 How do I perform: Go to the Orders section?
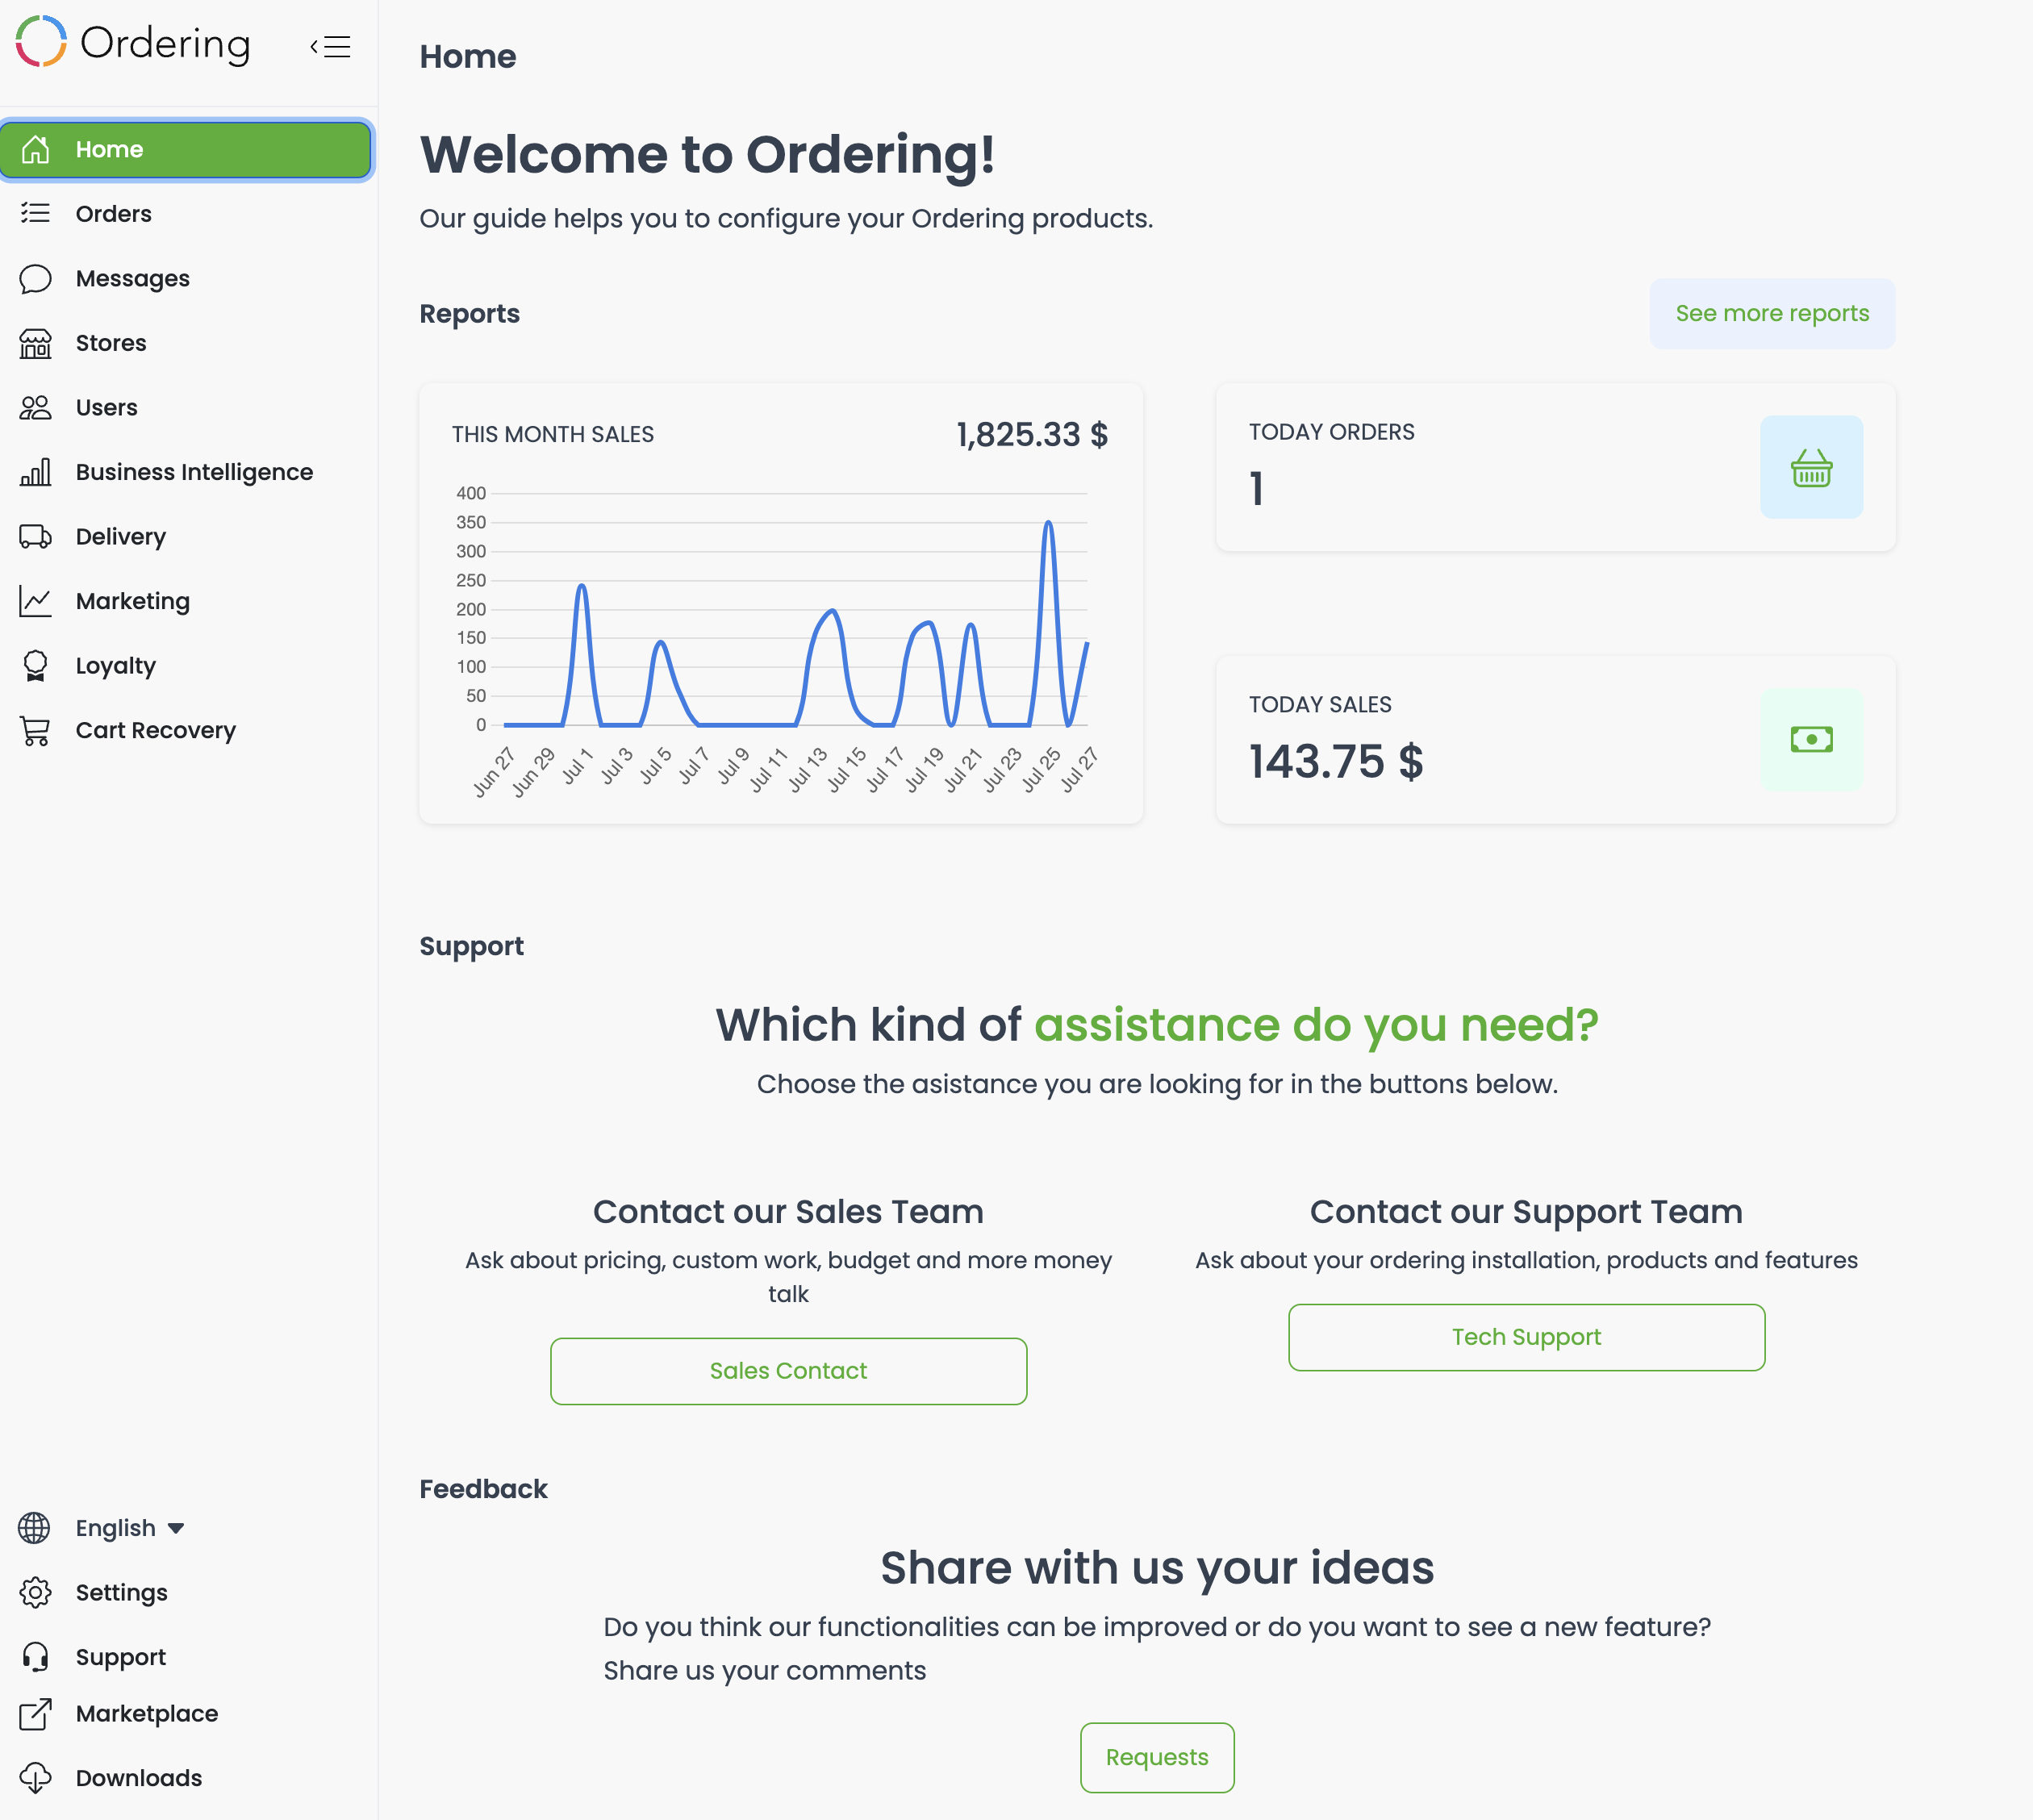pos(186,213)
